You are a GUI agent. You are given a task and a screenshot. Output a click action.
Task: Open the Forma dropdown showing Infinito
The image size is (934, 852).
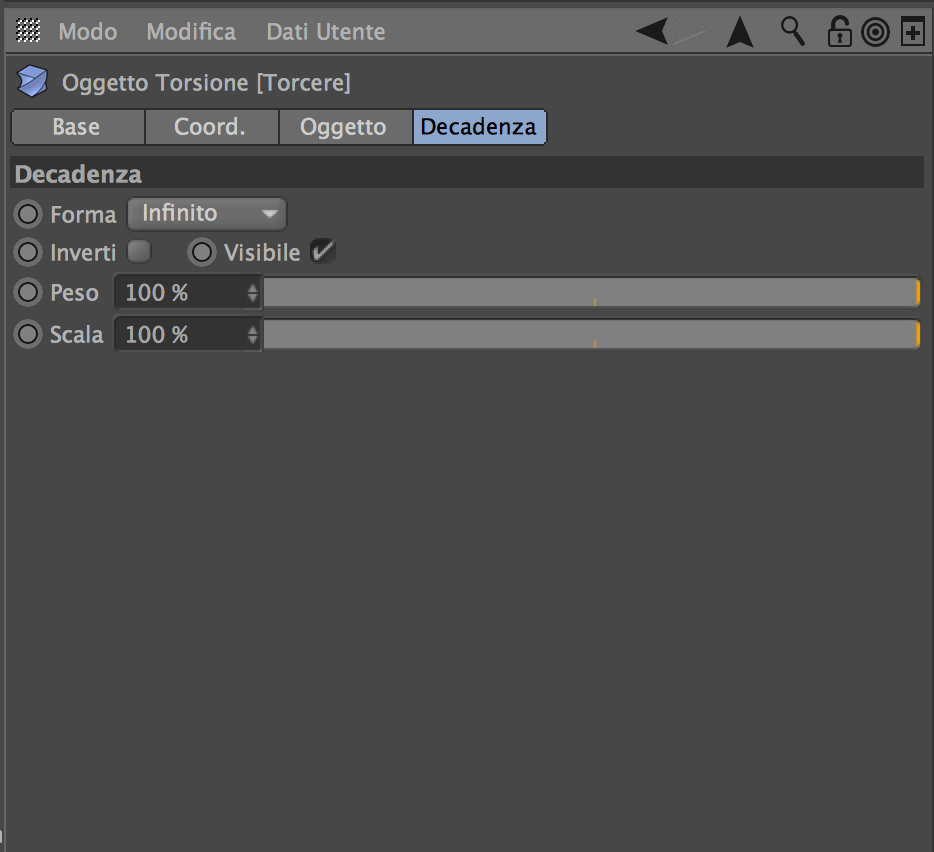point(207,213)
